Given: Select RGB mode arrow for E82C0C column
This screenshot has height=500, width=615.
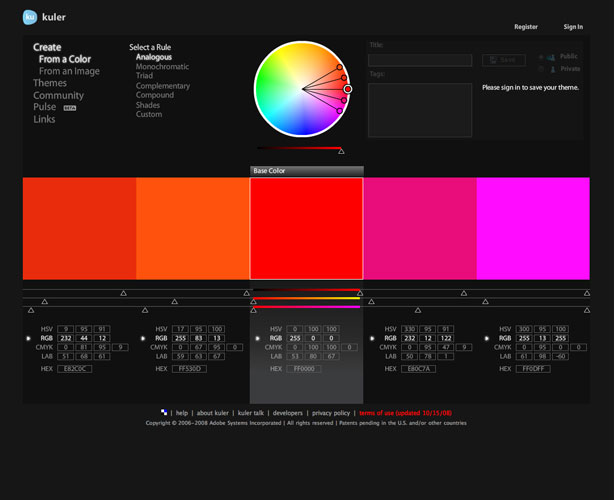Looking at the screenshot, I should 28,338.
